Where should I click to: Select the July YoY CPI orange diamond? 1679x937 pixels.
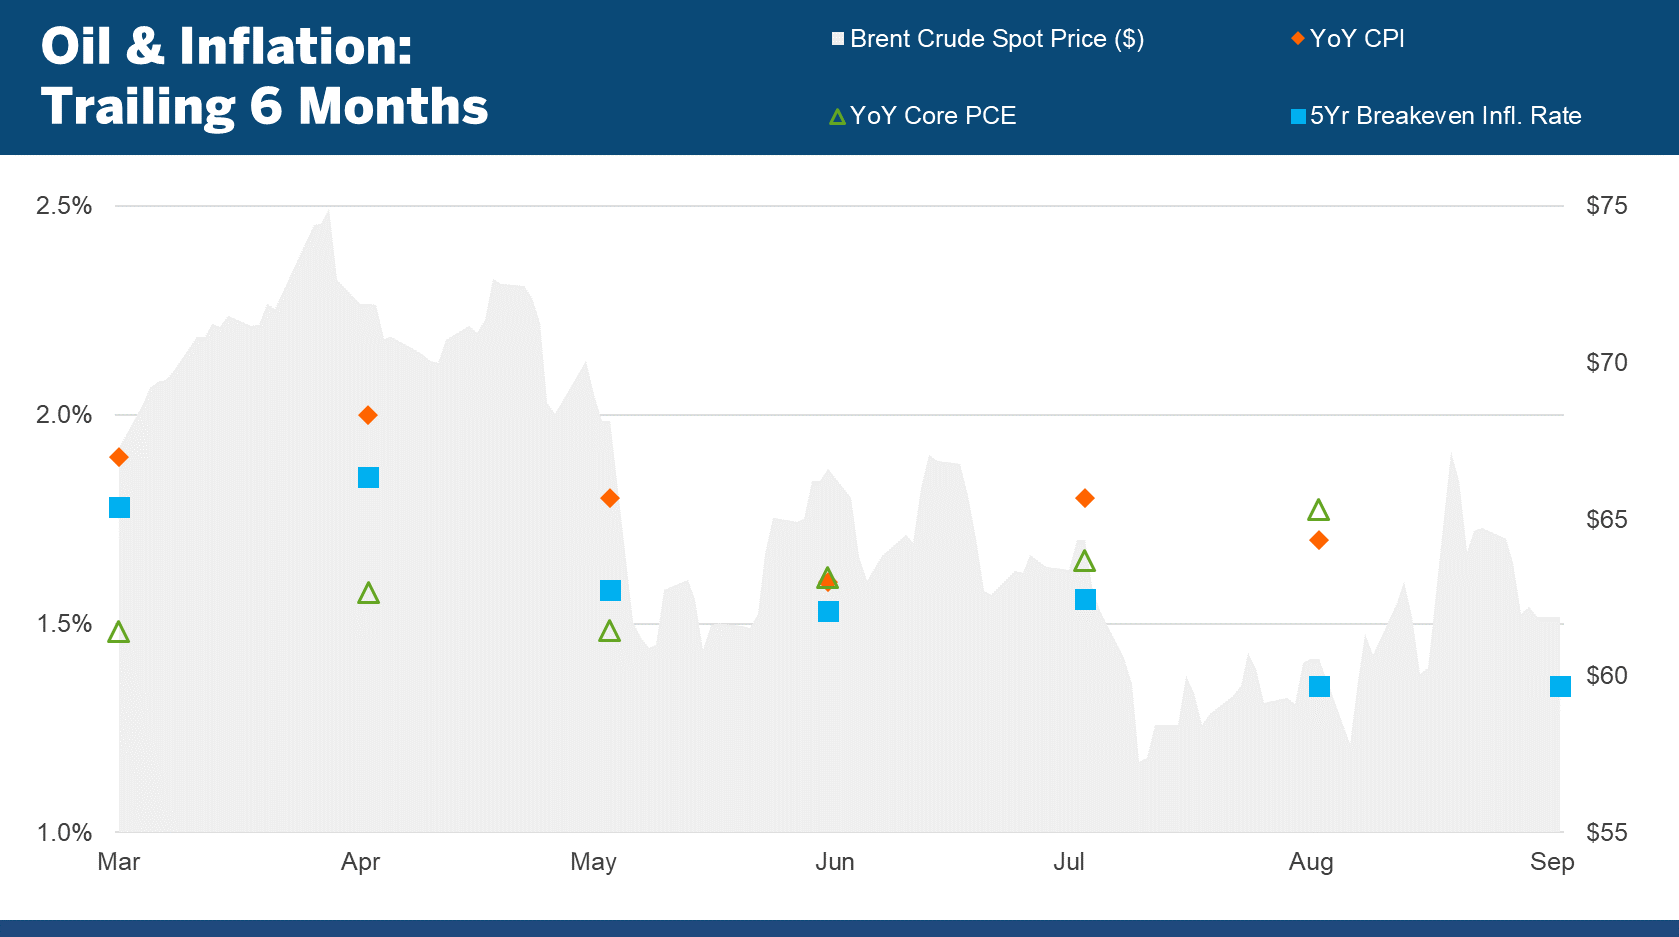1085,498
